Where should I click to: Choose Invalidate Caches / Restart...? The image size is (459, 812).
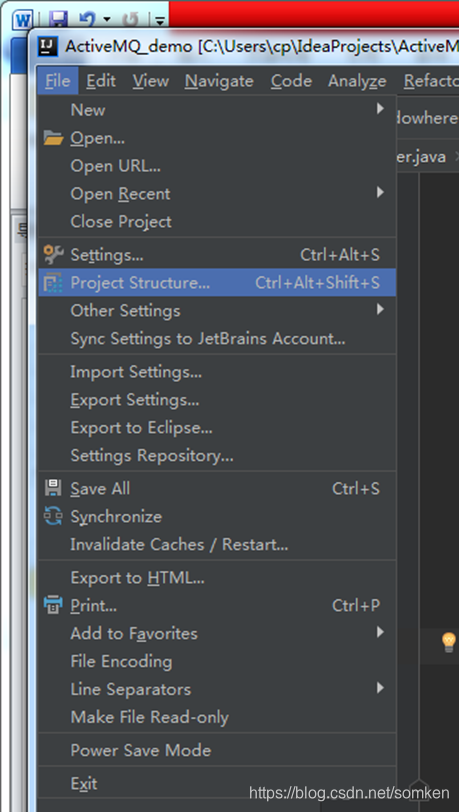tap(217, 544)
